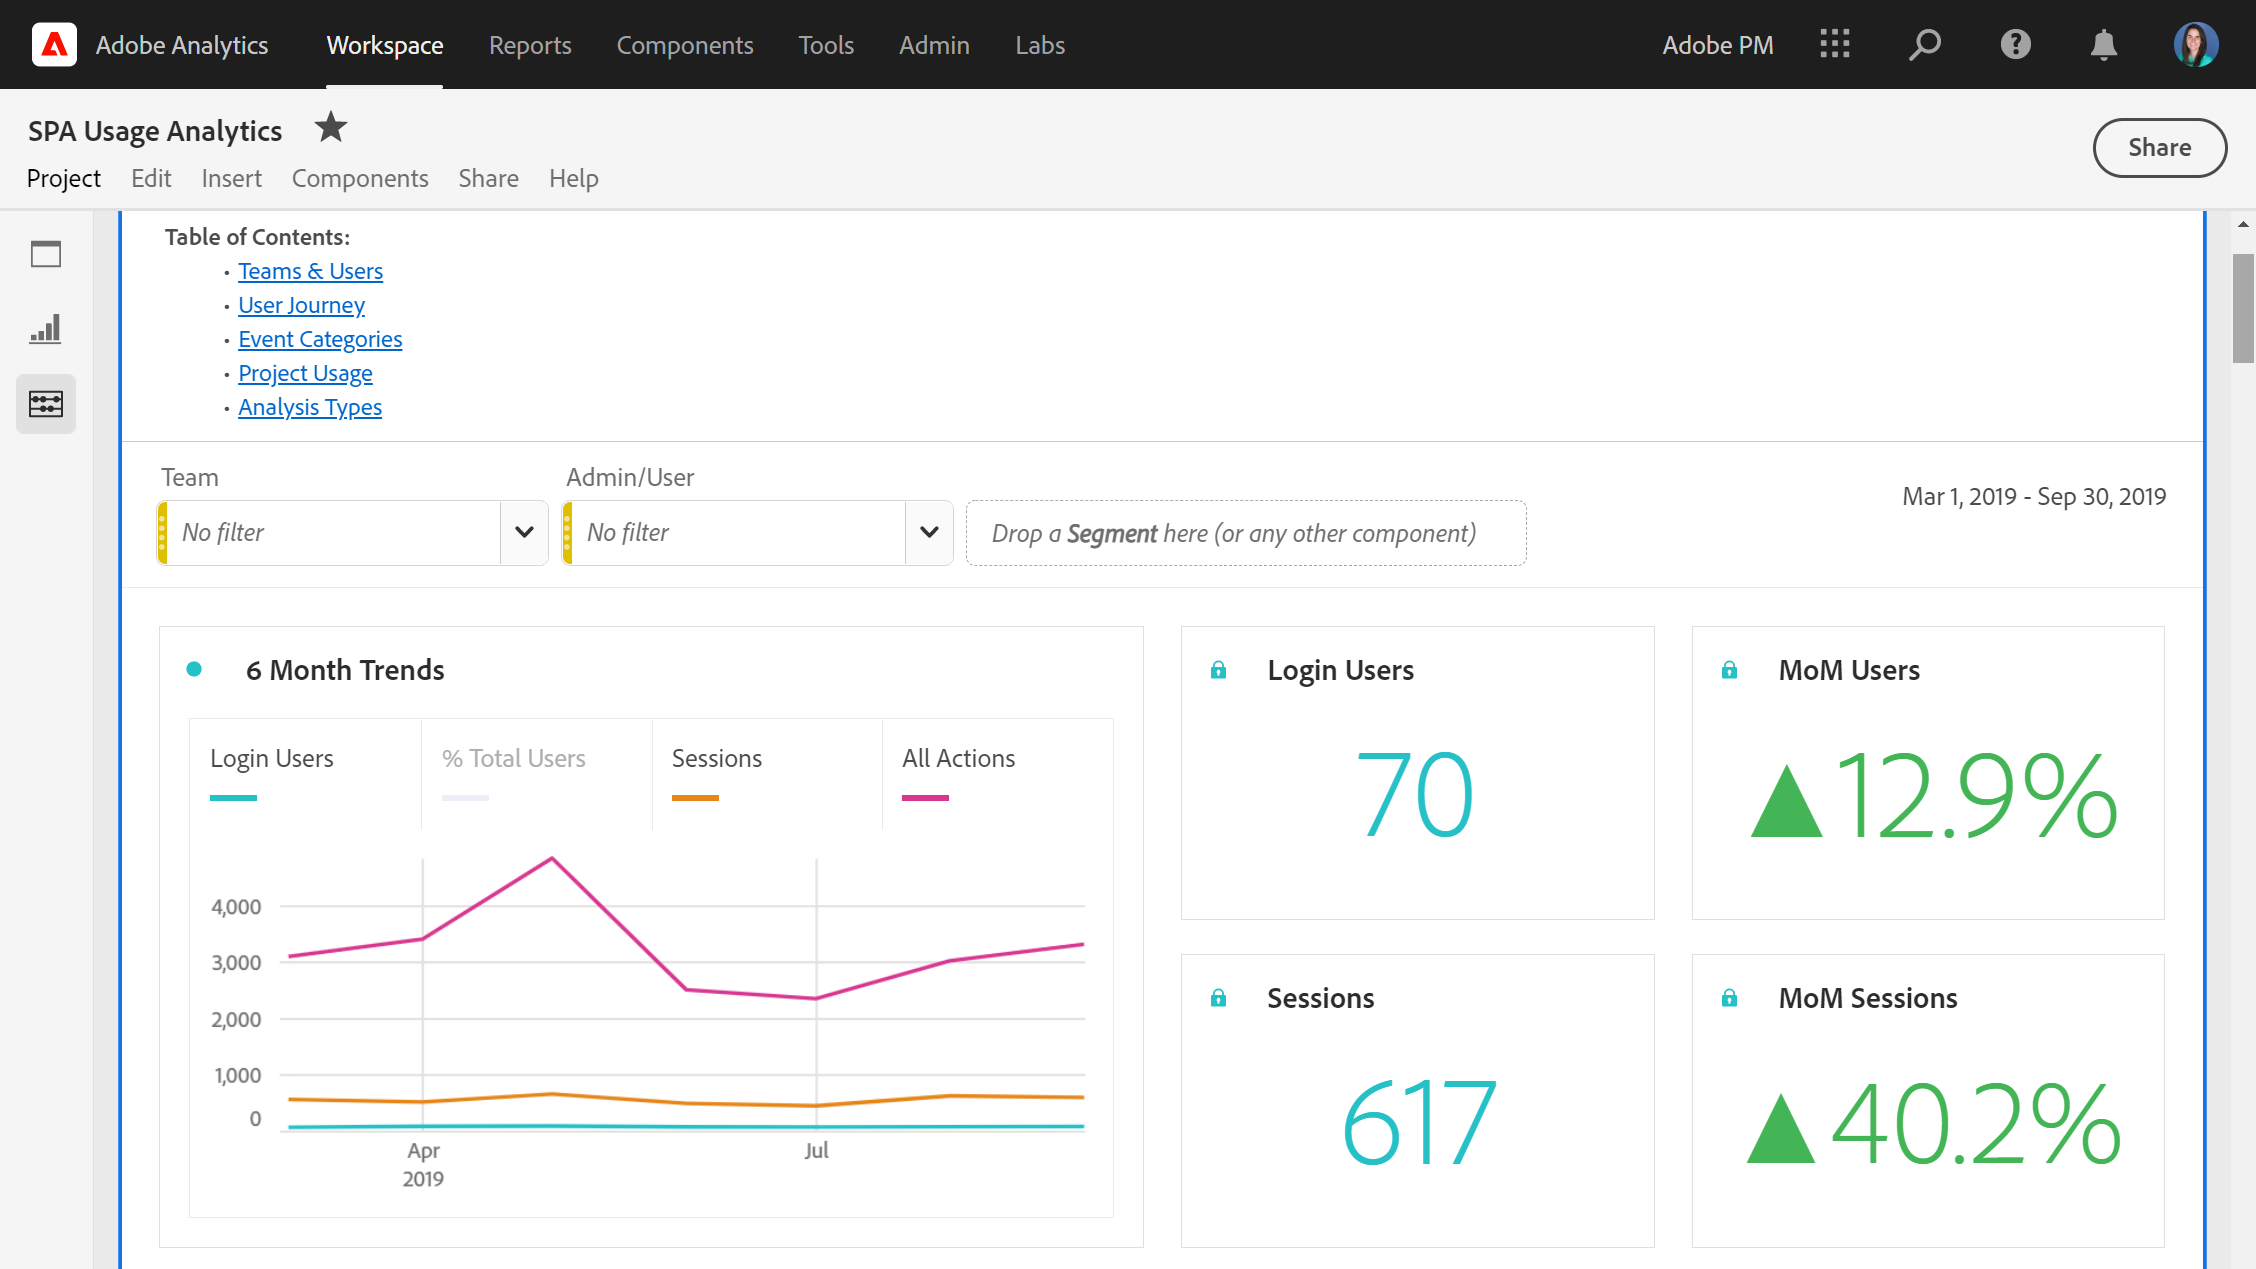
Task: Click the user profile avatar
Action: (x=2195, y=45)
